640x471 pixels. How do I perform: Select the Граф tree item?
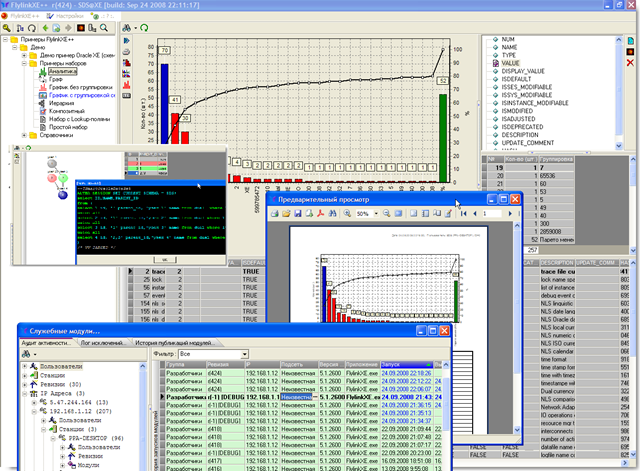point(56,79)
